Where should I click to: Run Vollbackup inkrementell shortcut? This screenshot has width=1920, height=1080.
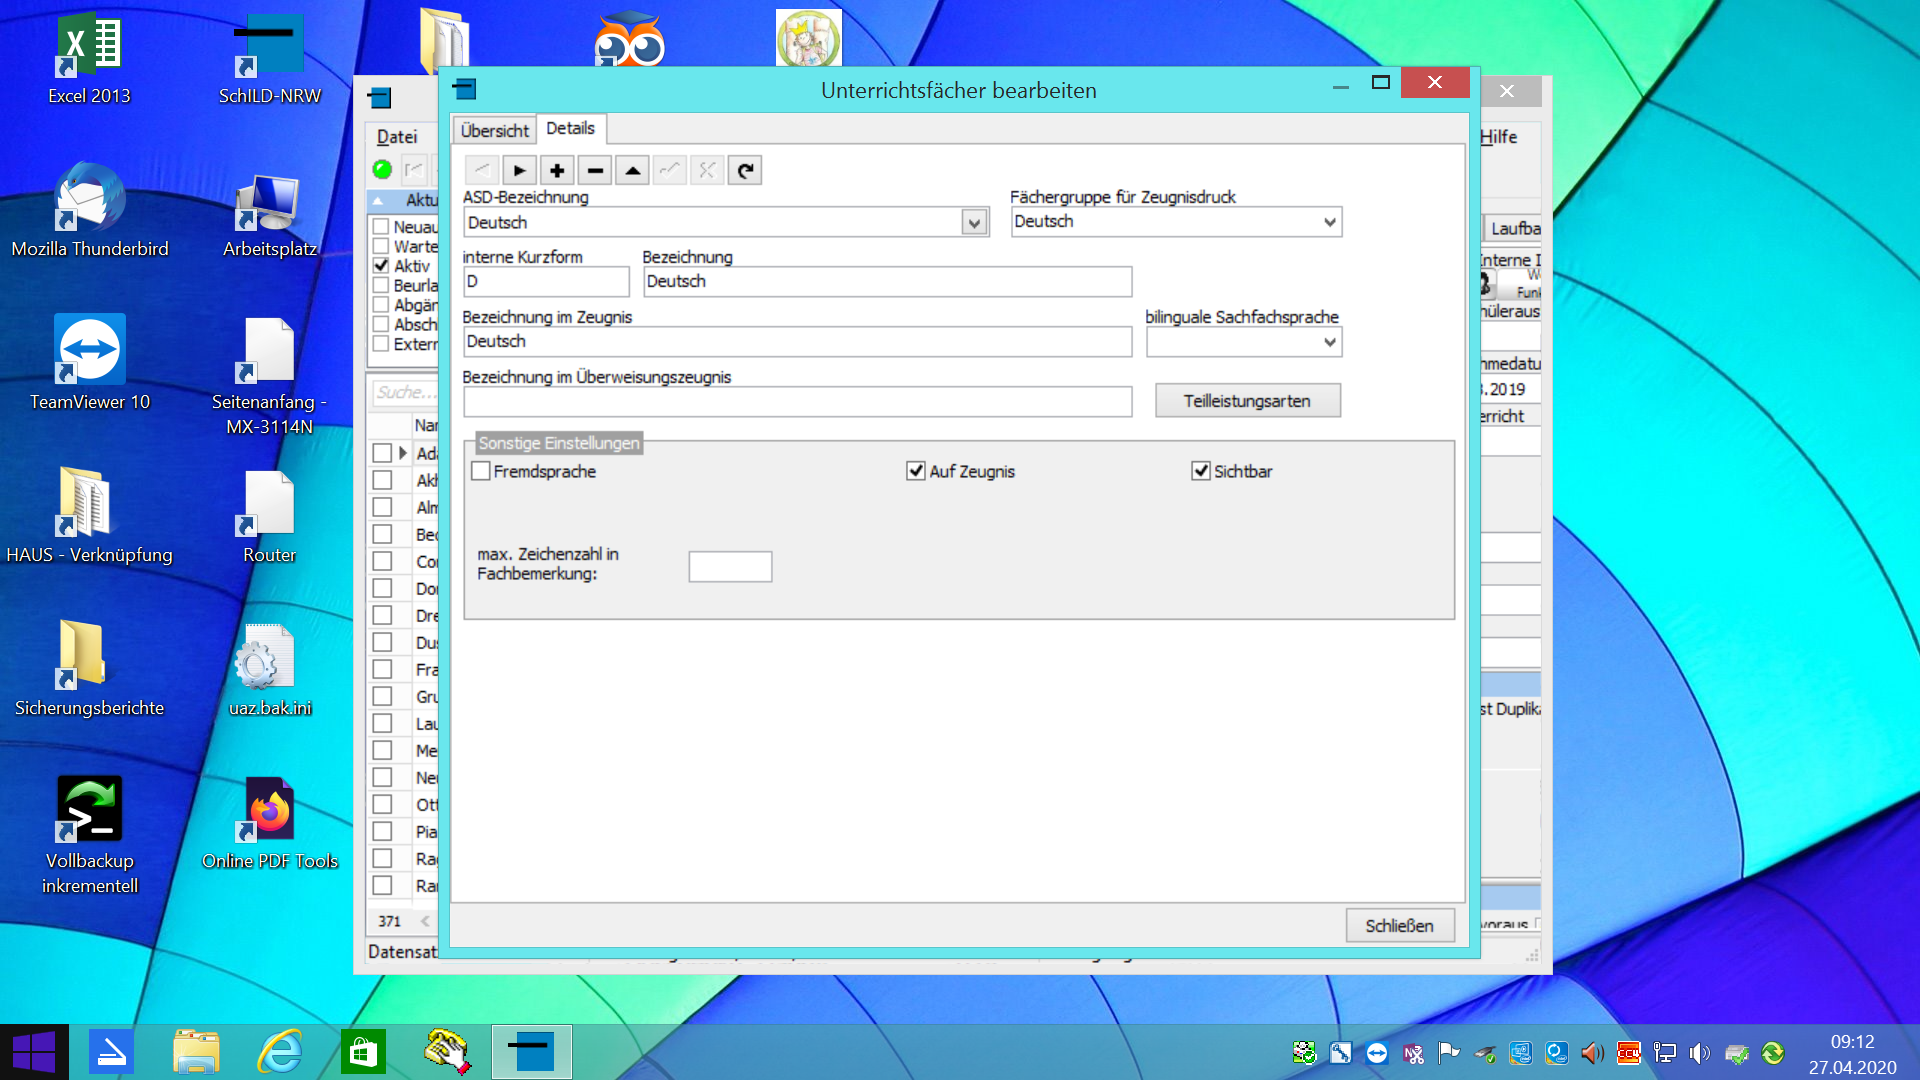(89, 835)
